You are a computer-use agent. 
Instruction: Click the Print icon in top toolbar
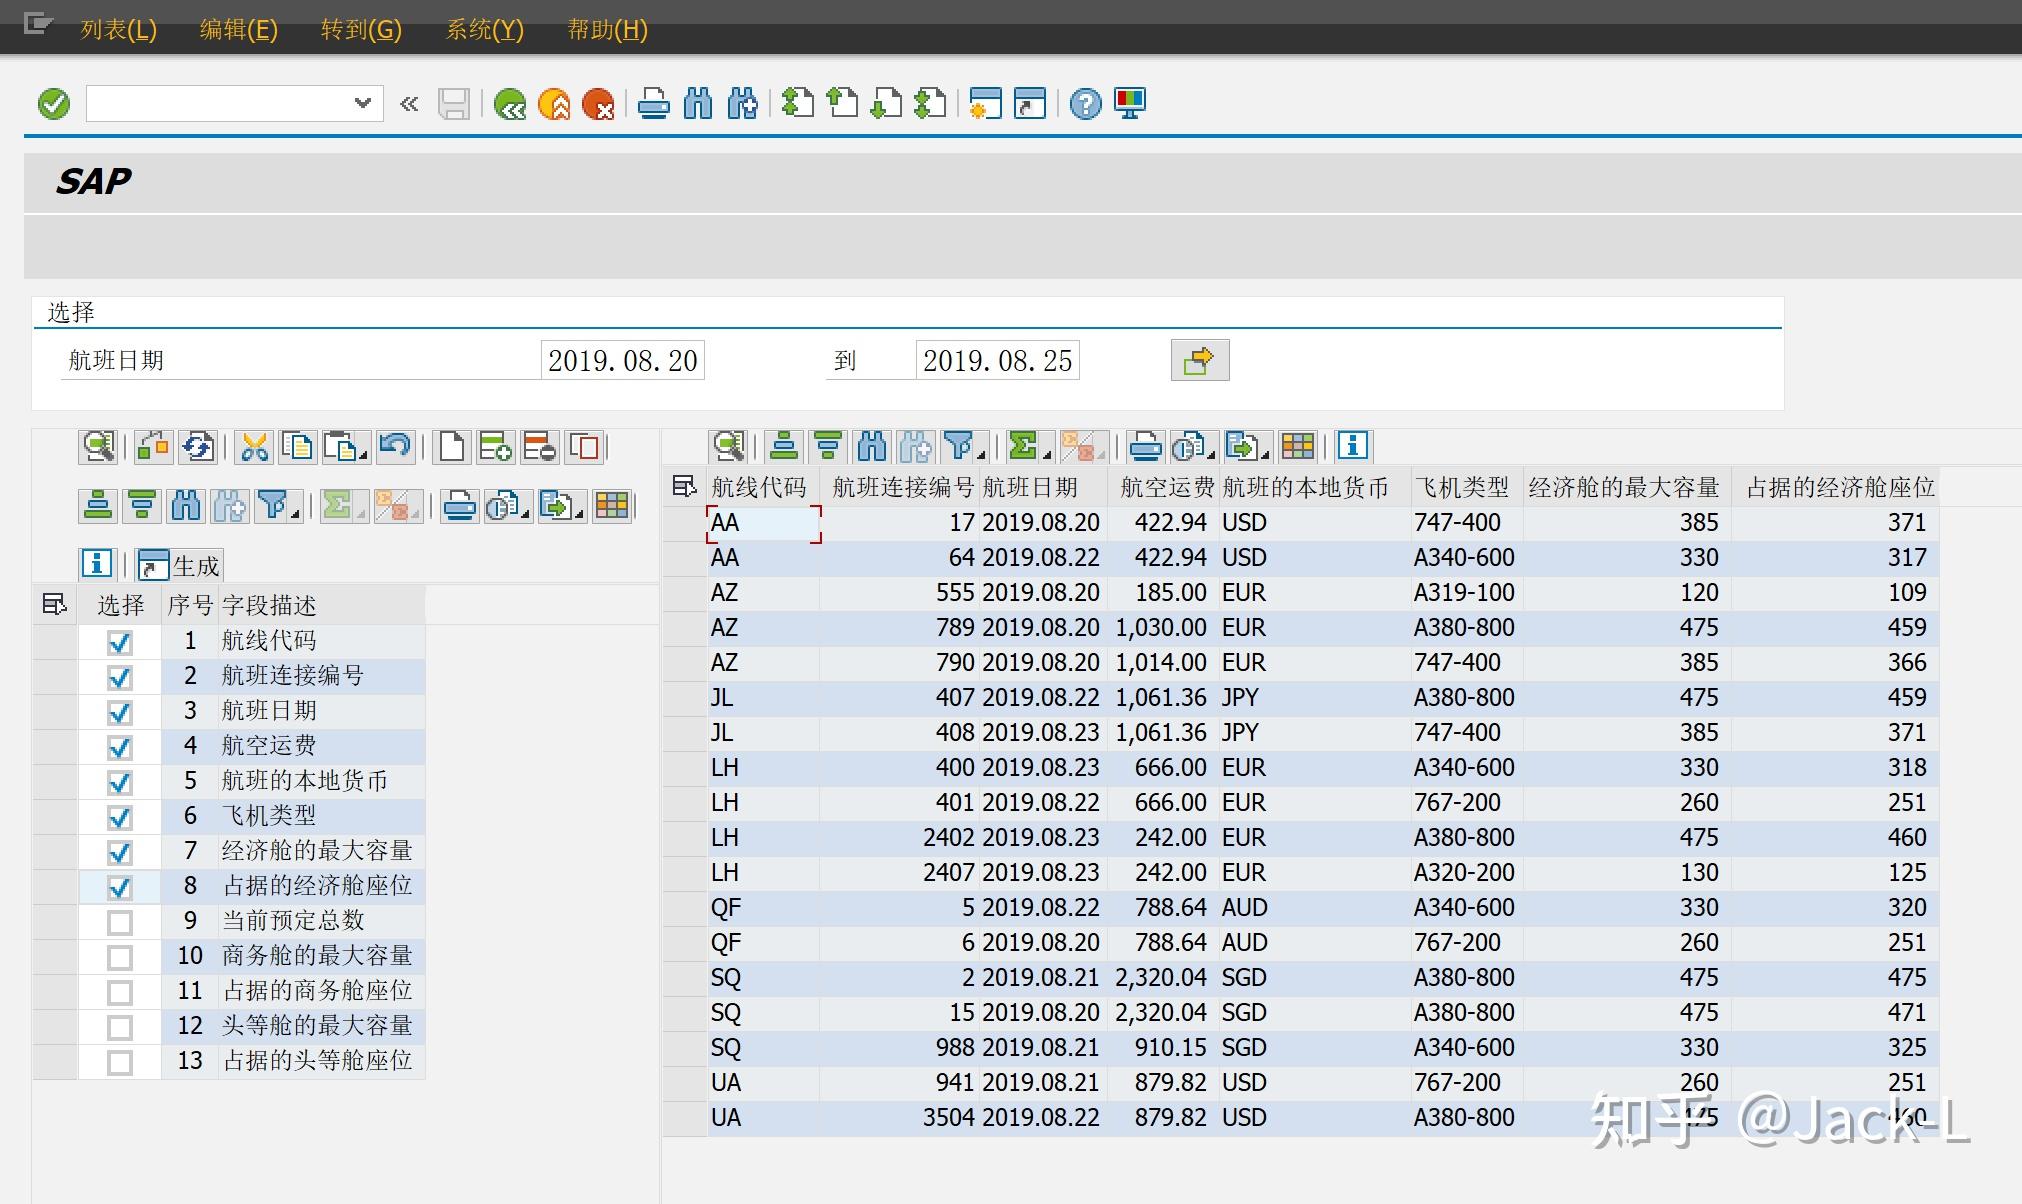(x=654, y=104)
